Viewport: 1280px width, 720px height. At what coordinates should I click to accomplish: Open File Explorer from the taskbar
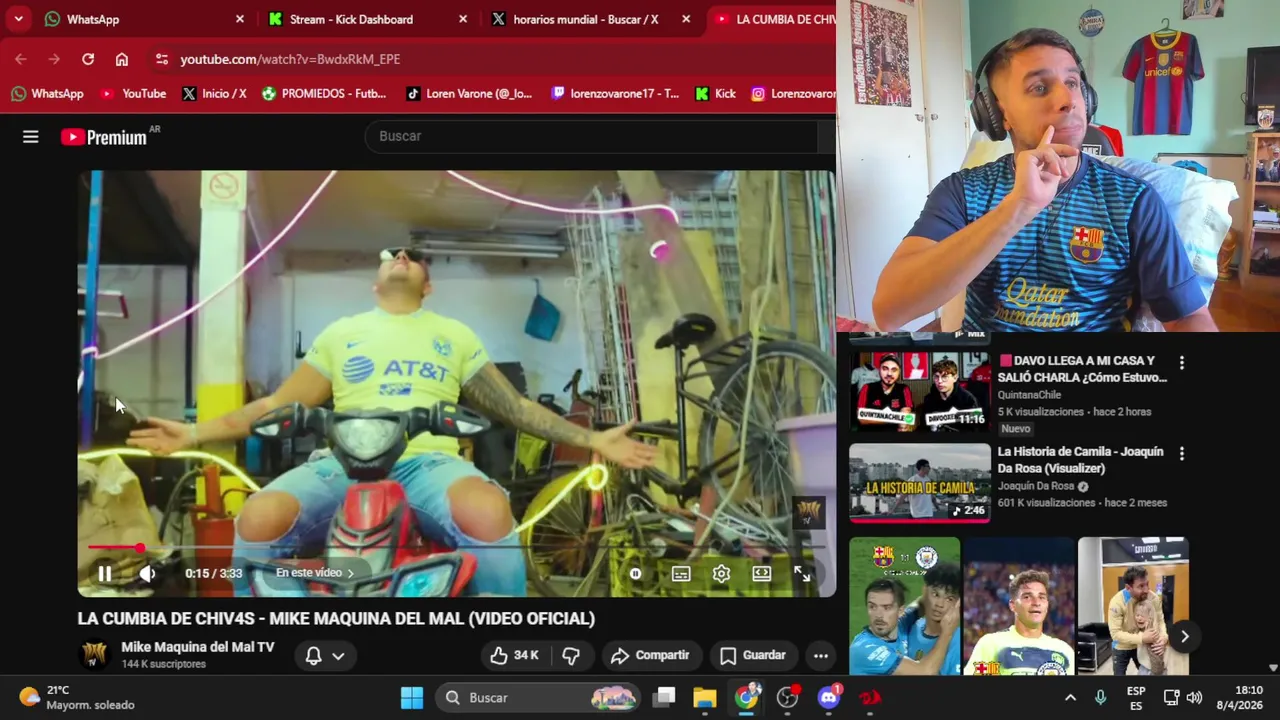705,698
